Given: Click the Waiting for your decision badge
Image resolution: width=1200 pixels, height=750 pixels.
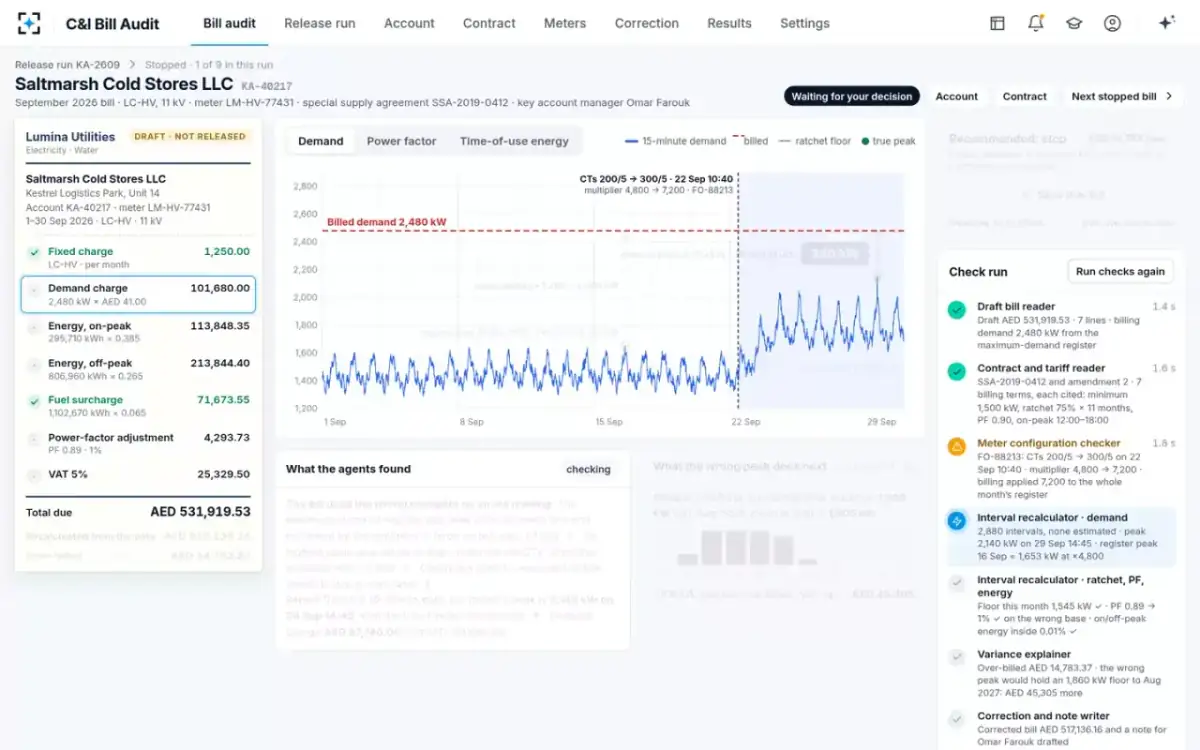Looking at the screenshot, I should coord(852,96).
